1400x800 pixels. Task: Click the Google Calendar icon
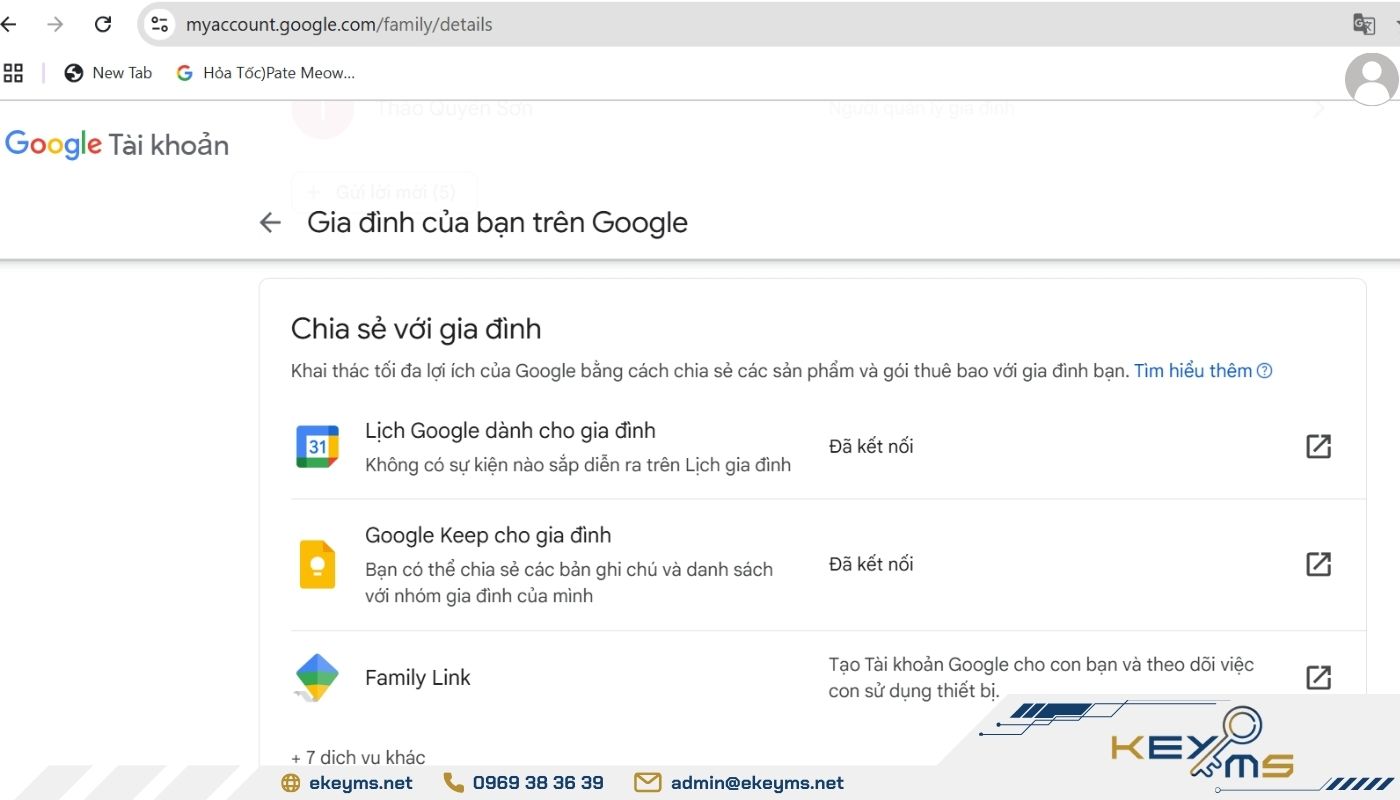(x=317, y=447)
